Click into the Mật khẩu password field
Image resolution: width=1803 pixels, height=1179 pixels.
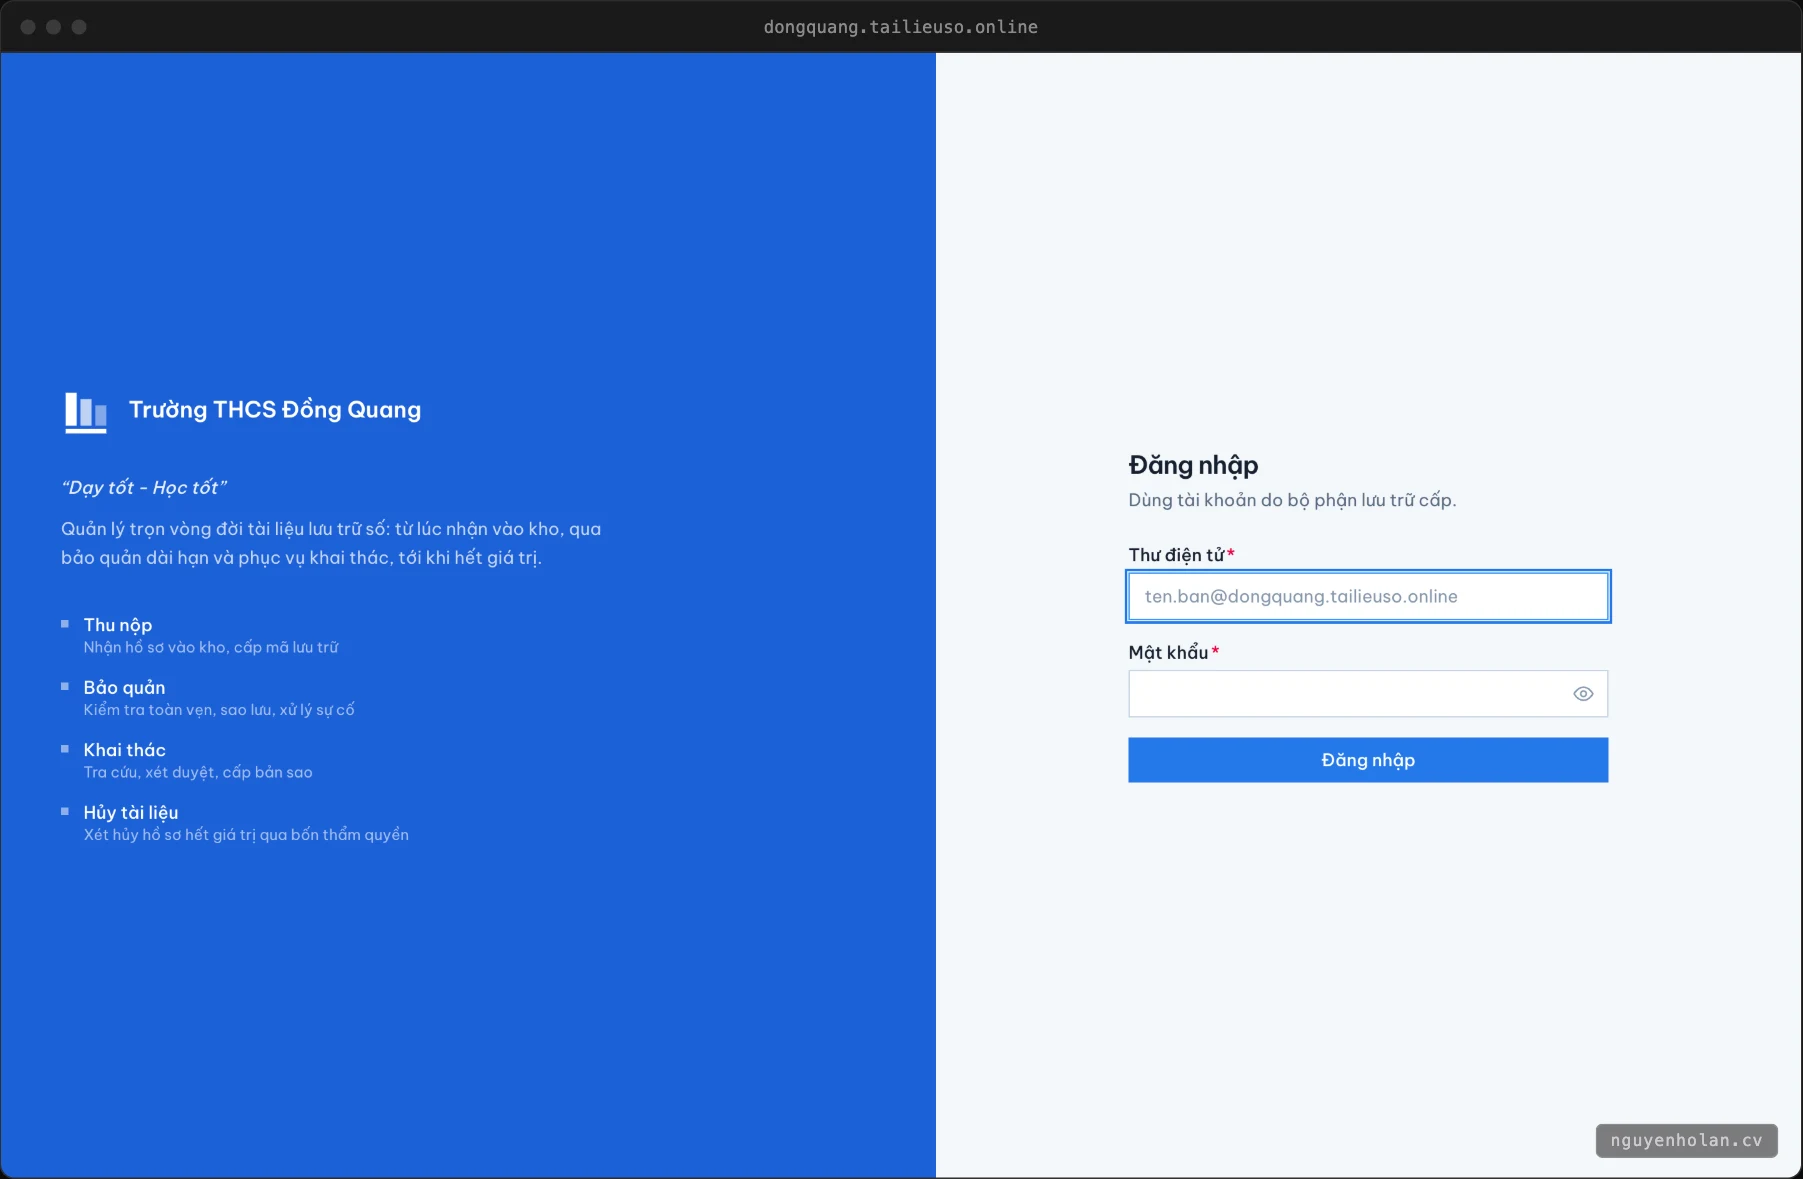coord(1368,694)
